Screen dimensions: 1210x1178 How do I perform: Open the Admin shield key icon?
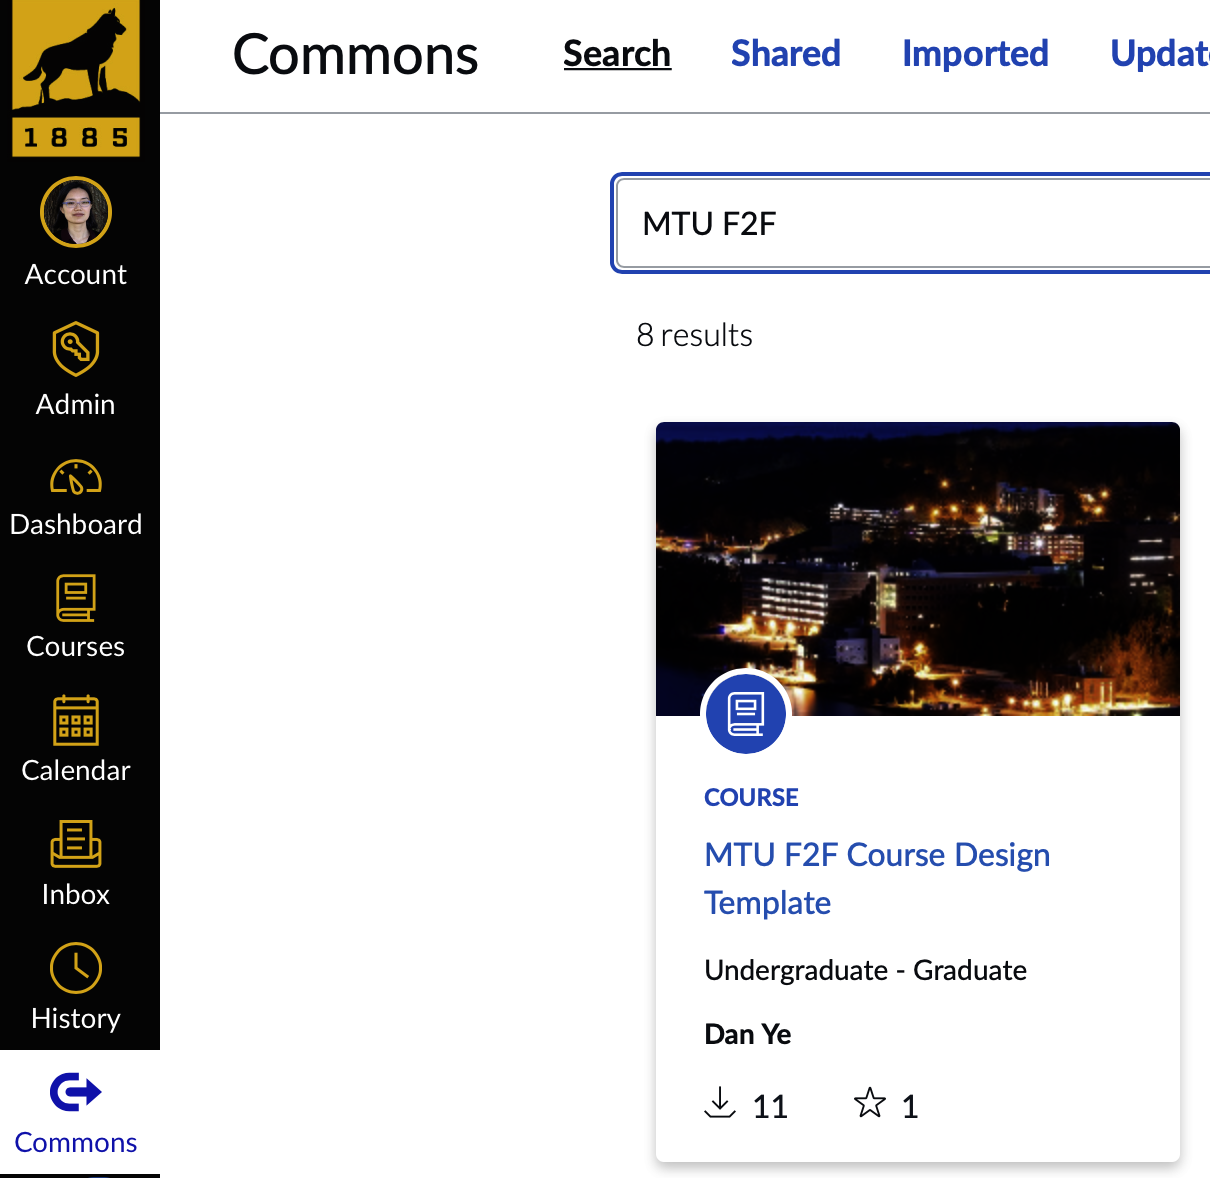pyautogui.click(x=76, y=349)
